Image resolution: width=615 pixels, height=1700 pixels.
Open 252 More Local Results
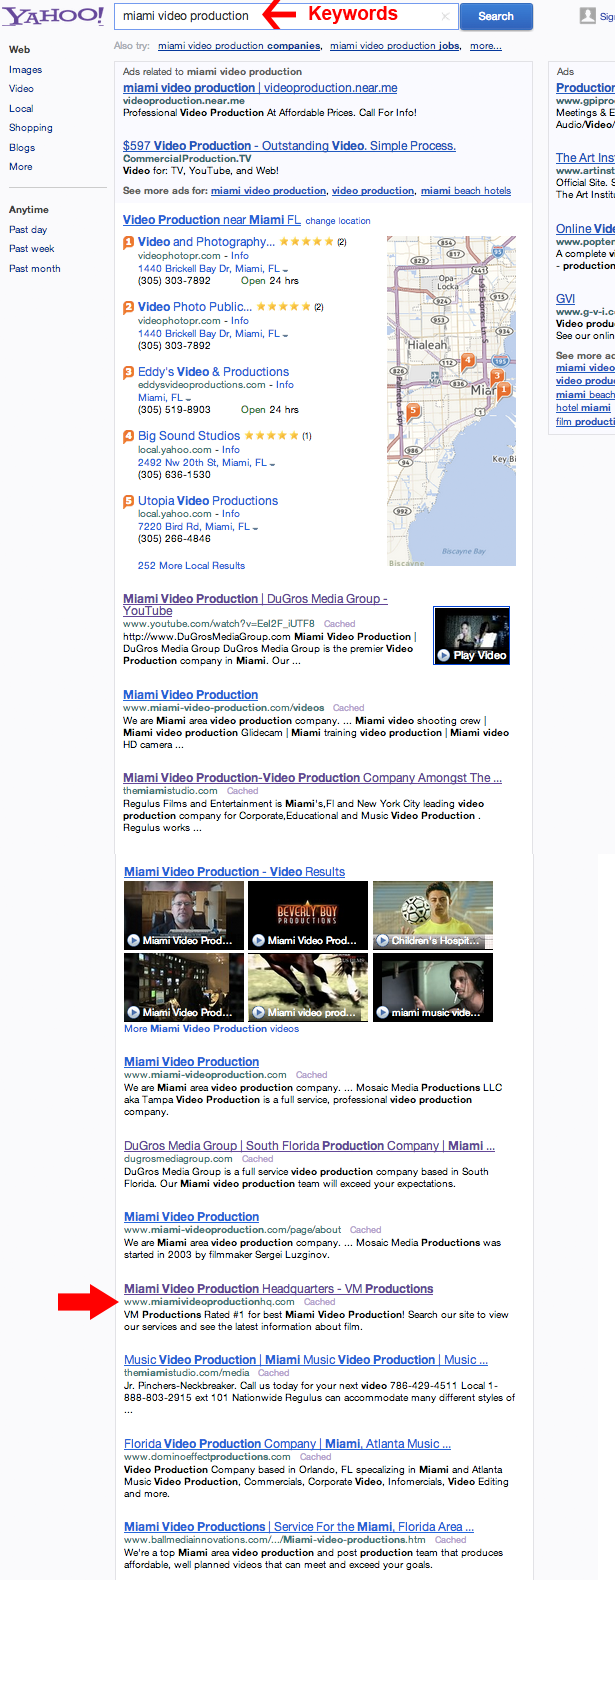point(191,566)
